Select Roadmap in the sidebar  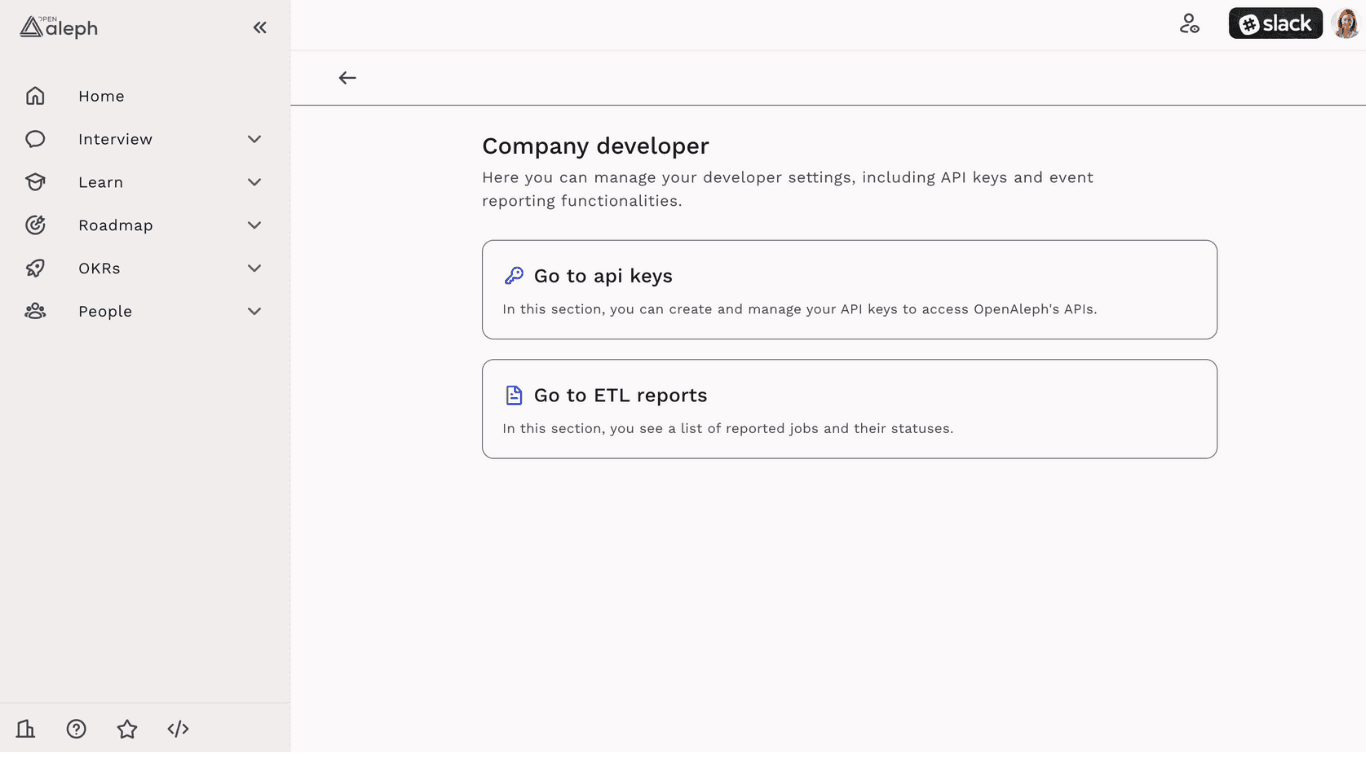(116, 225)
